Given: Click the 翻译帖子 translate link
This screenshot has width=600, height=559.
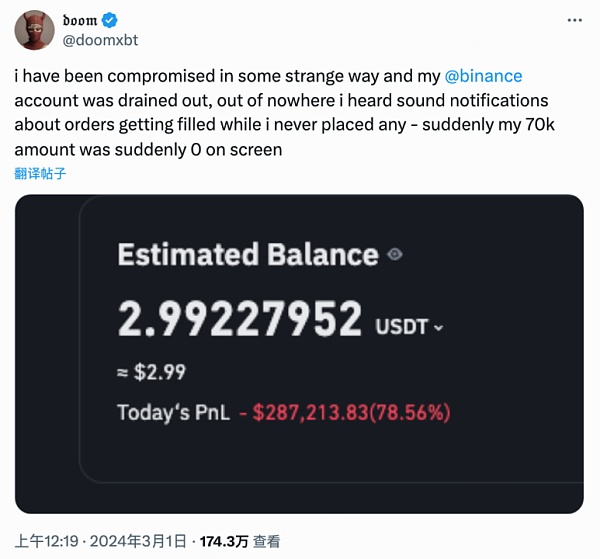Looking at the screenshot, I should pyautogui.click(x=41, y=172).
